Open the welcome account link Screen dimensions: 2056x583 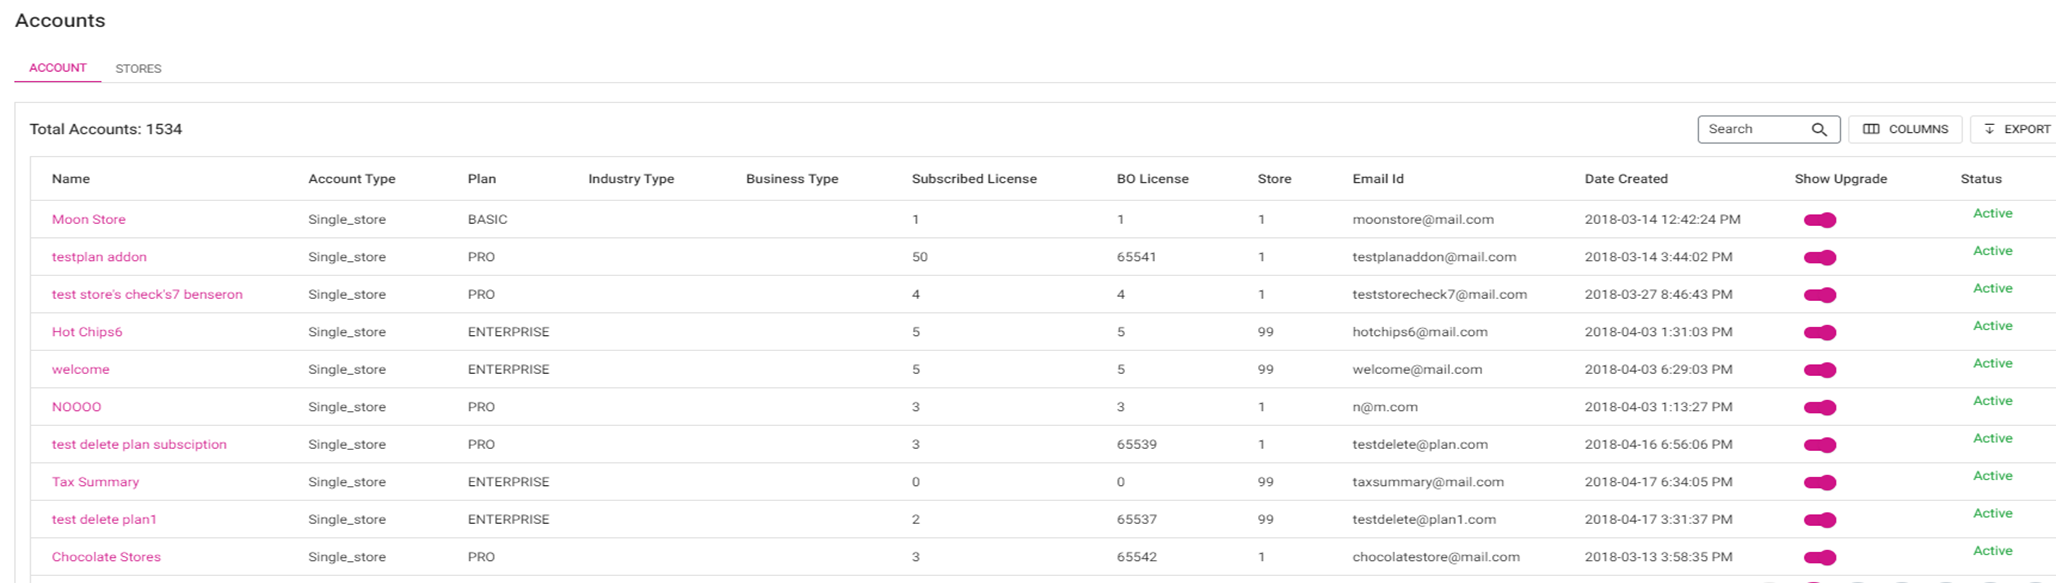tap(81, 370)
